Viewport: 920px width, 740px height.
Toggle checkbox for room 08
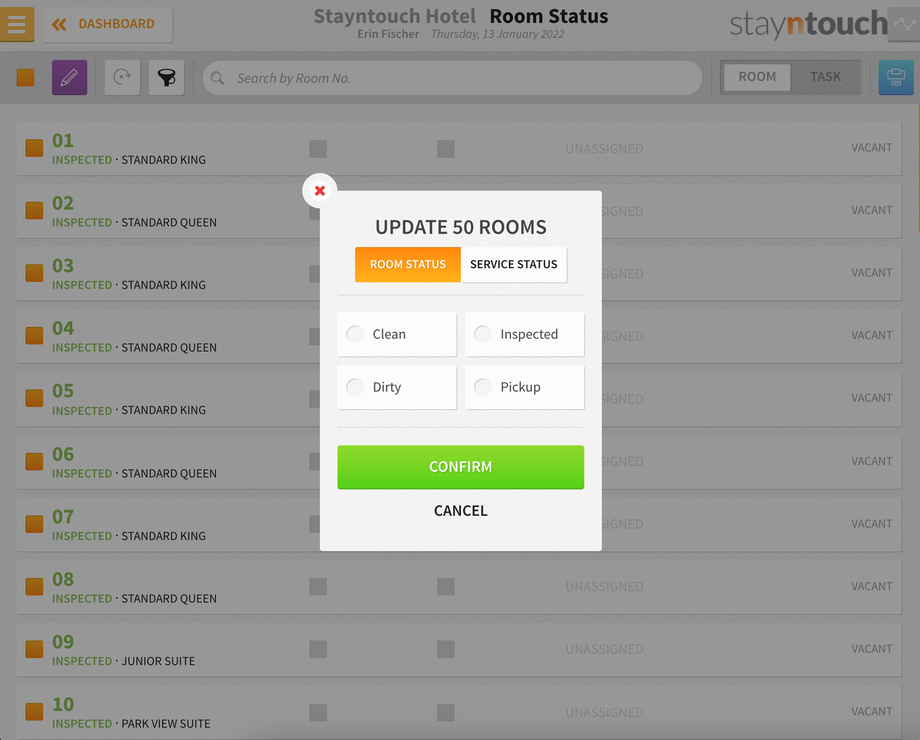tap(34, 586)
